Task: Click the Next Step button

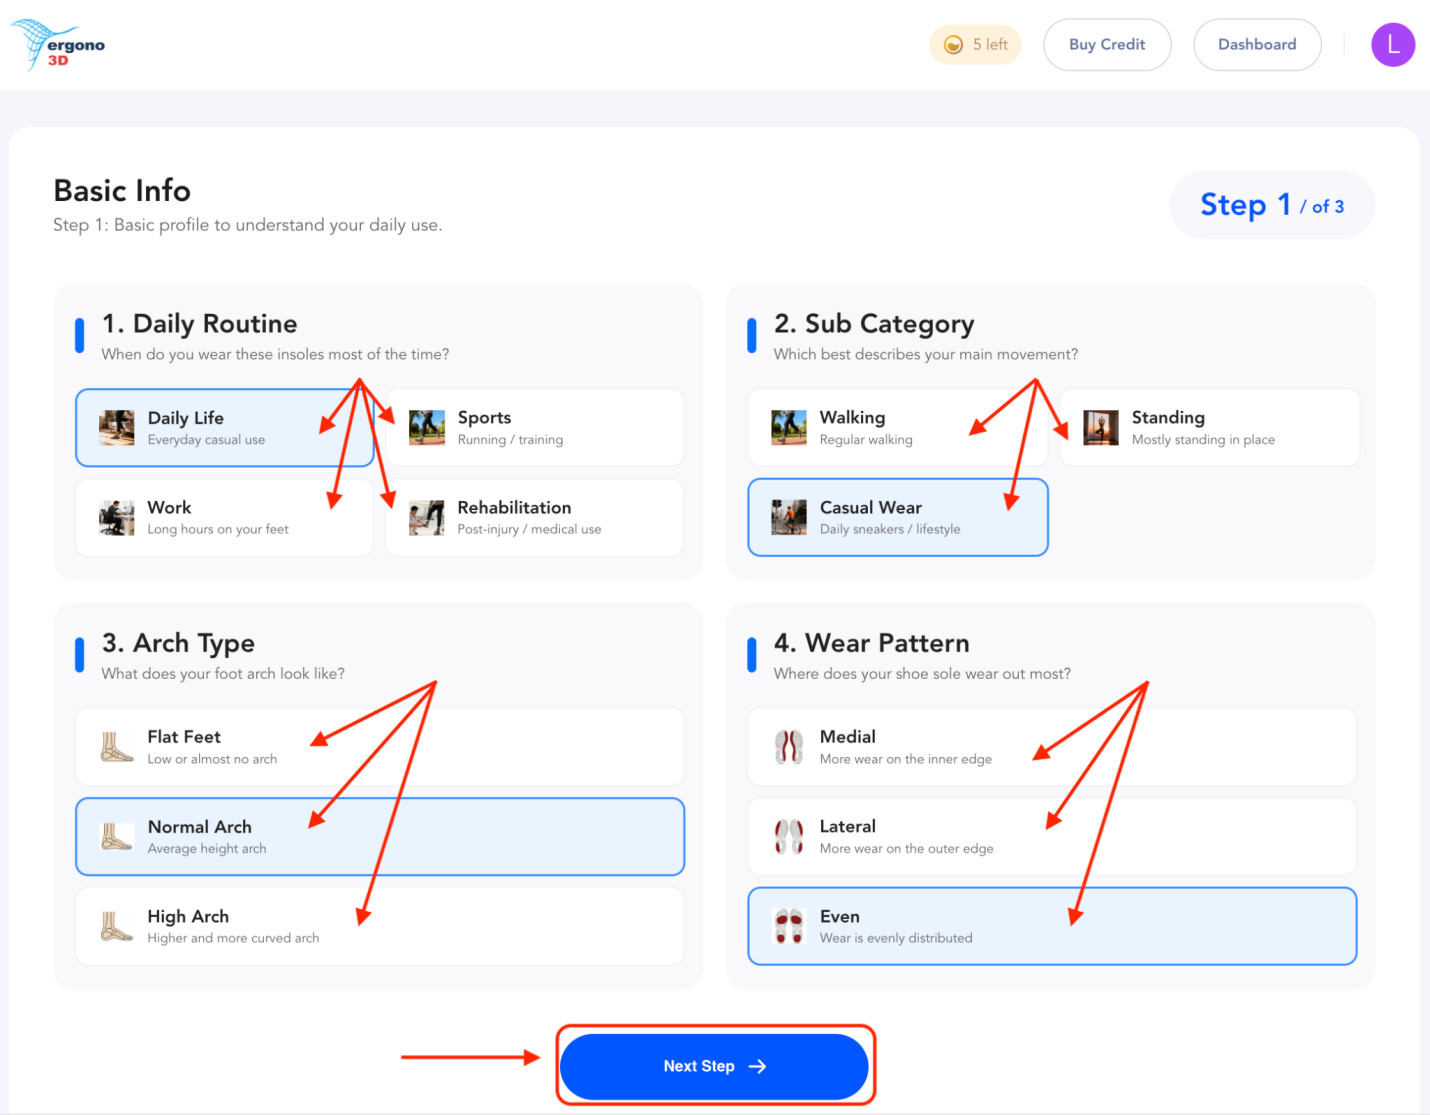Action: click(x=714, y=1066)
